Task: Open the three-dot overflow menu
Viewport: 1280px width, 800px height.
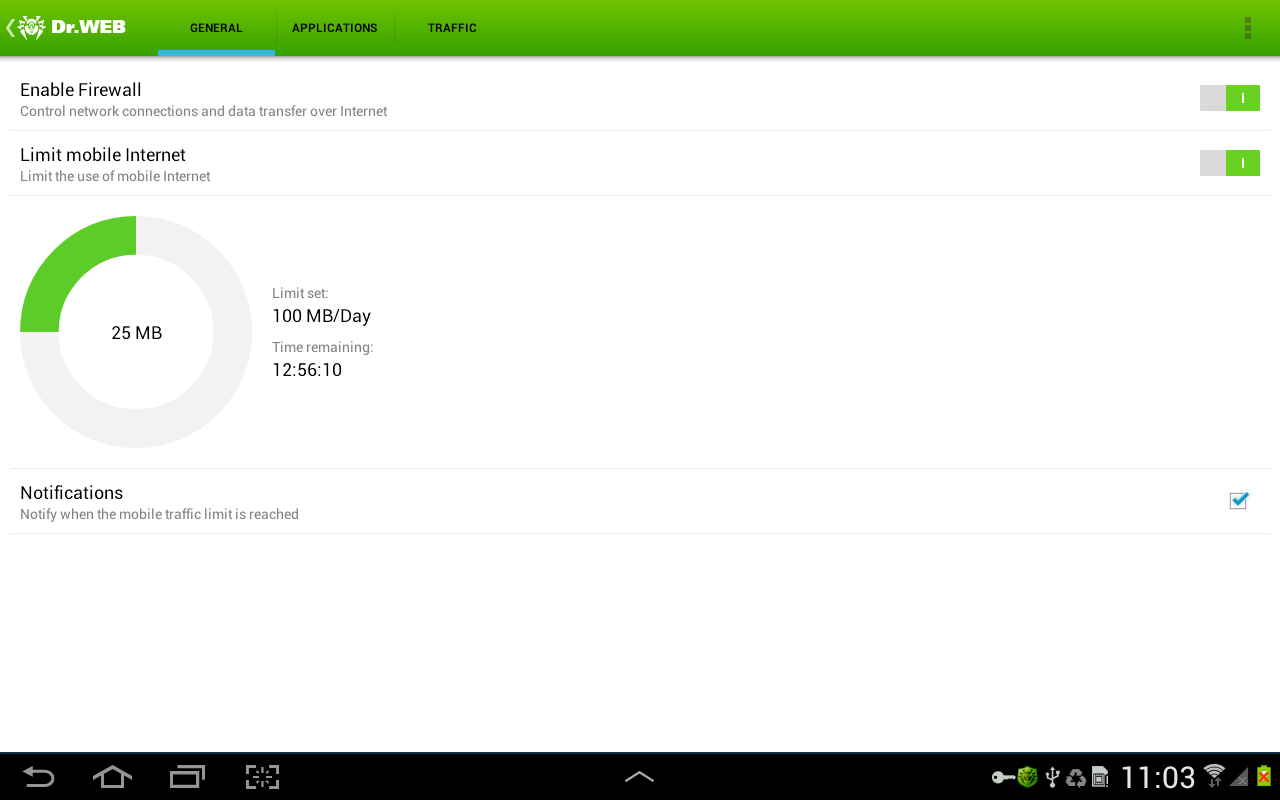Action: [x=1247, y=28]
